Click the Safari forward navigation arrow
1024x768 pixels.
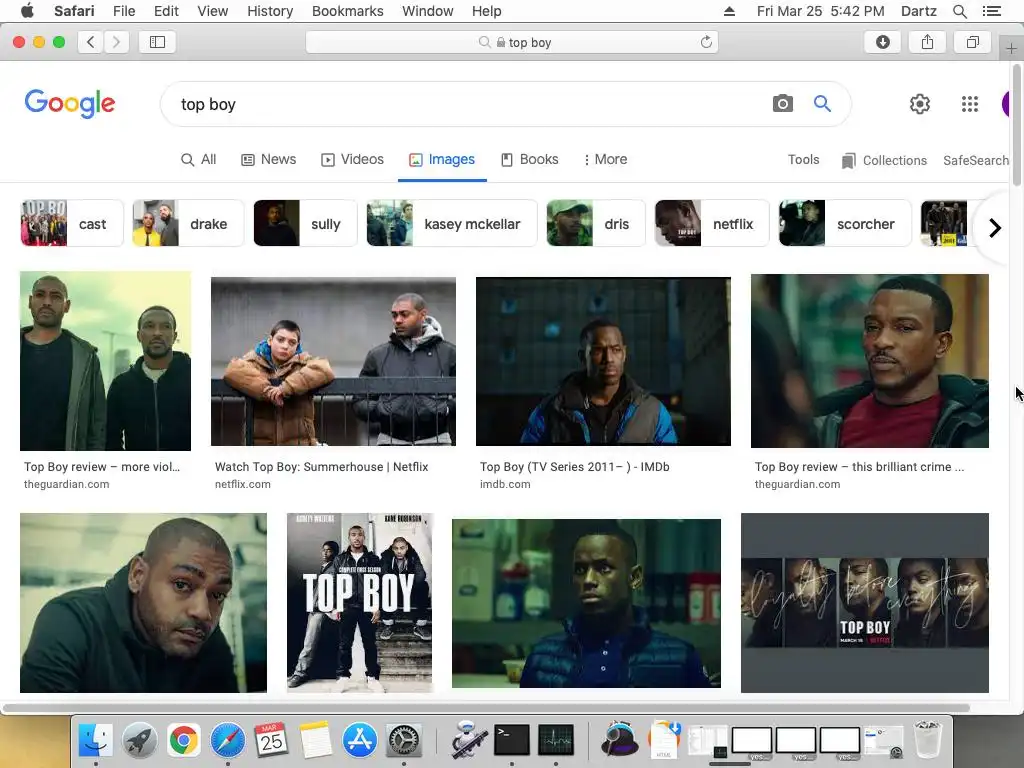116,42
